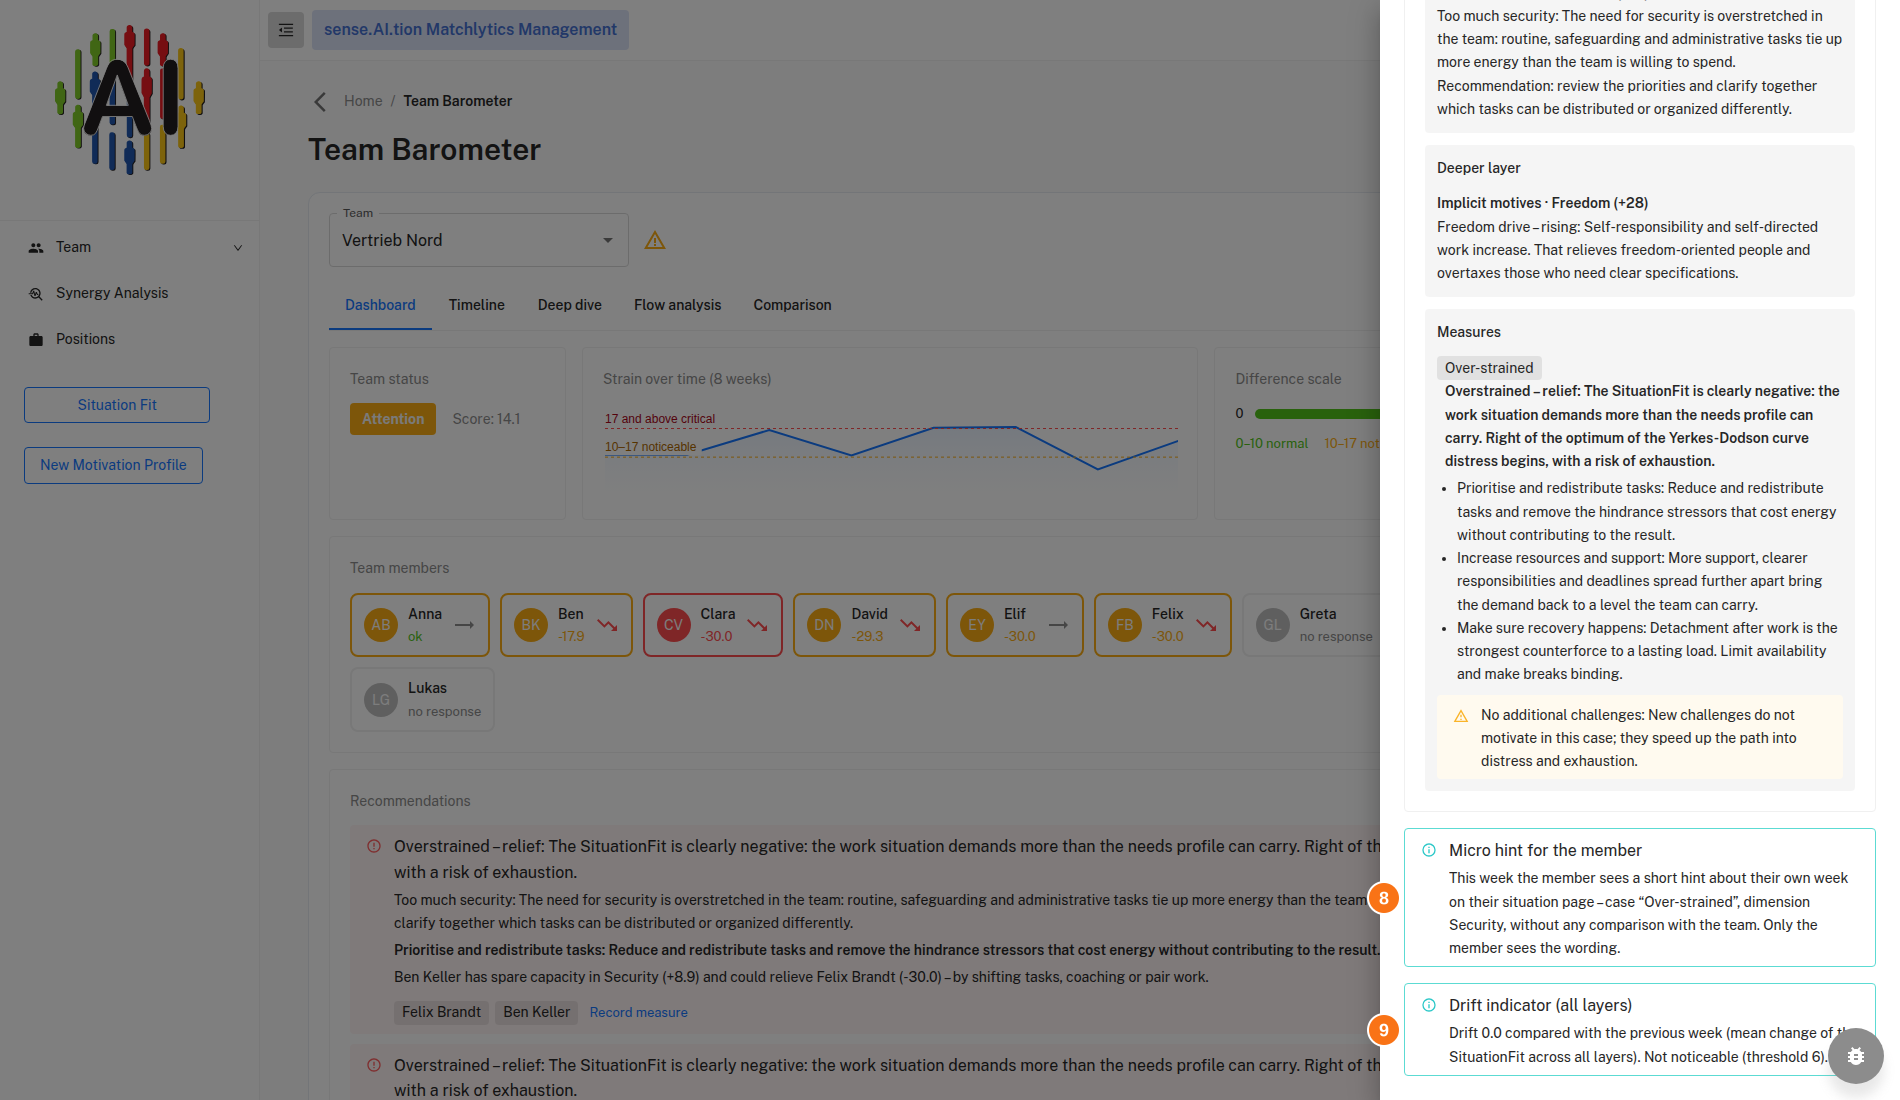Switch to the Dashboard tab
Viewport: 1900px width, 1100px height.
[x=380, y=305]
